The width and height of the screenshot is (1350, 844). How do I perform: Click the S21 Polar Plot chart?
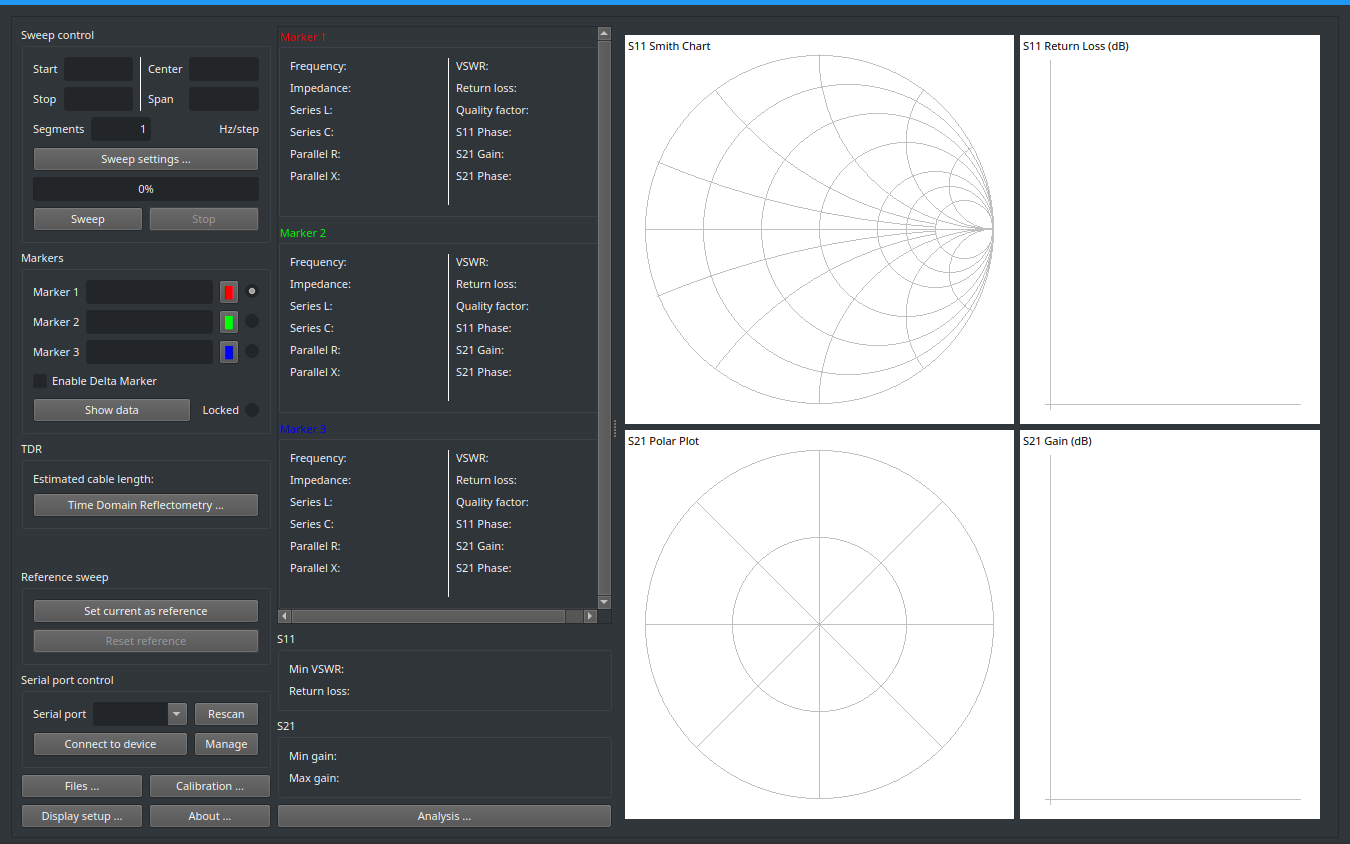click(x=819, y=624)
